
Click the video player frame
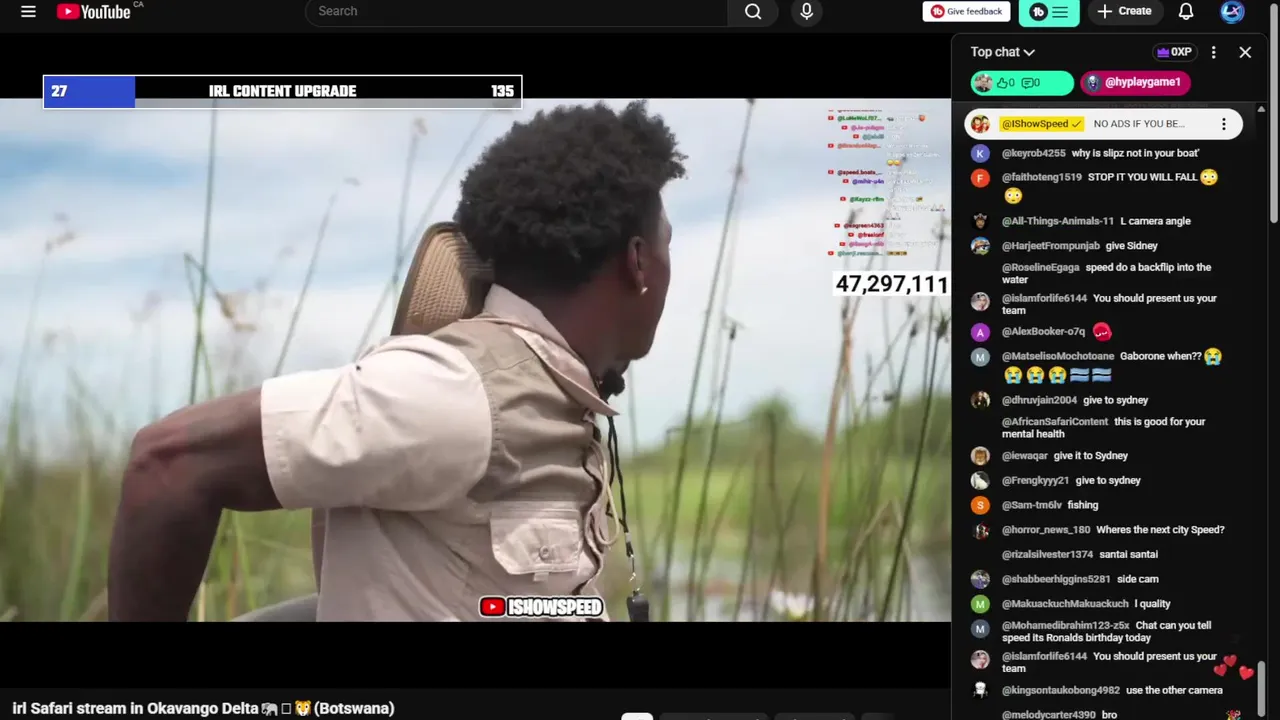pos(475,360)
